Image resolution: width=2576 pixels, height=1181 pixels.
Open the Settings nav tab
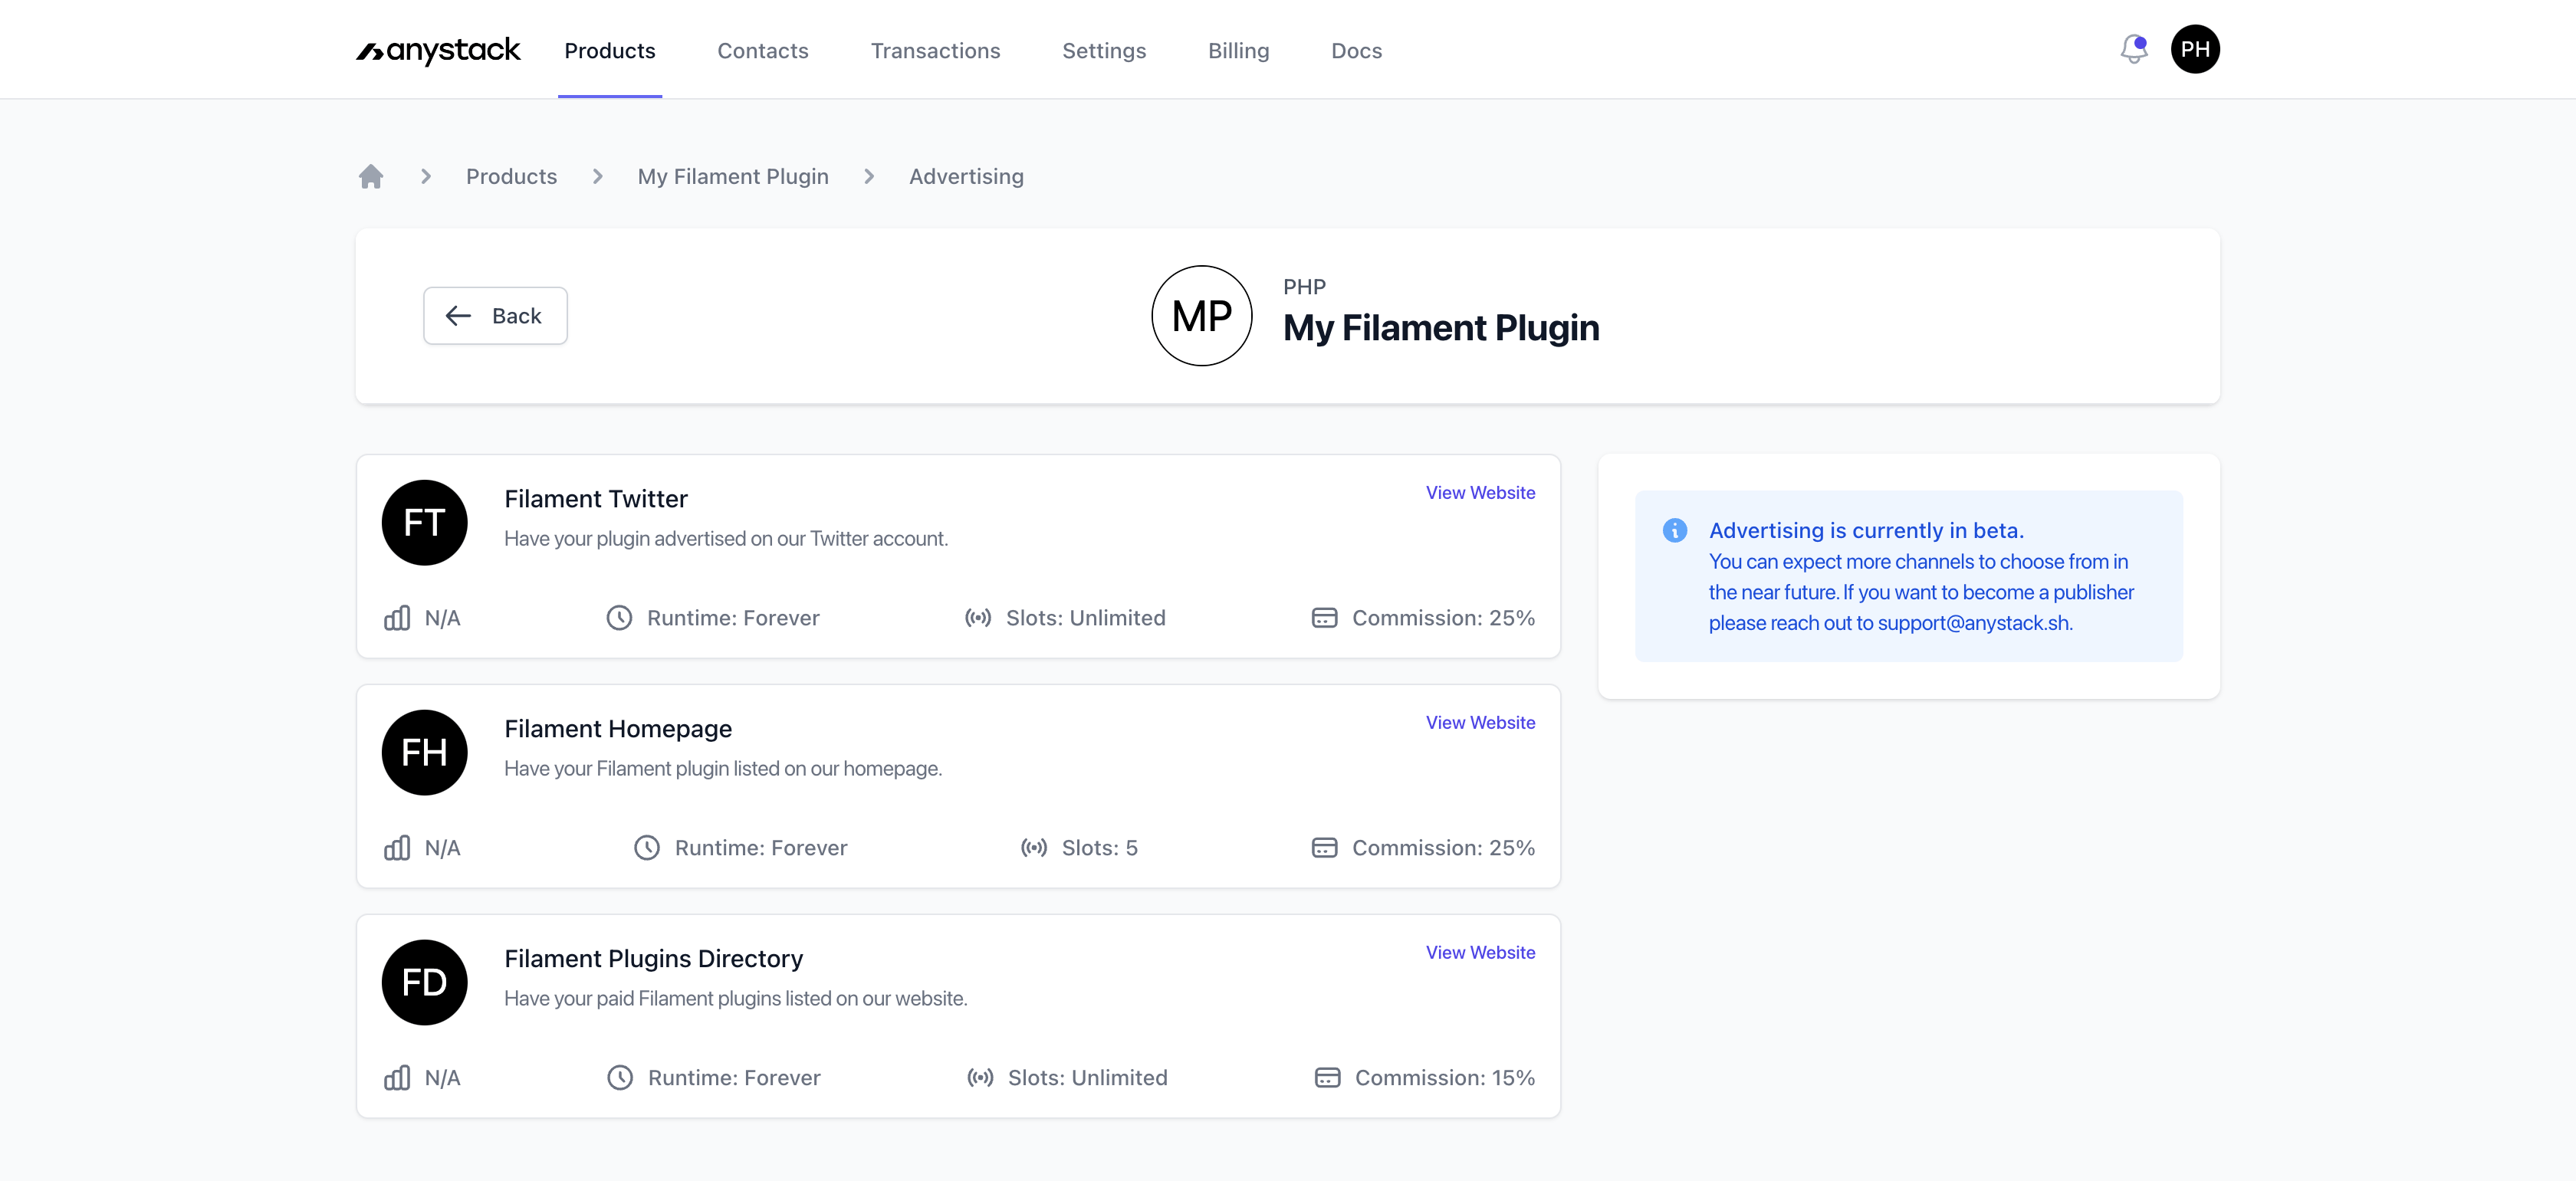[1104, 51]
